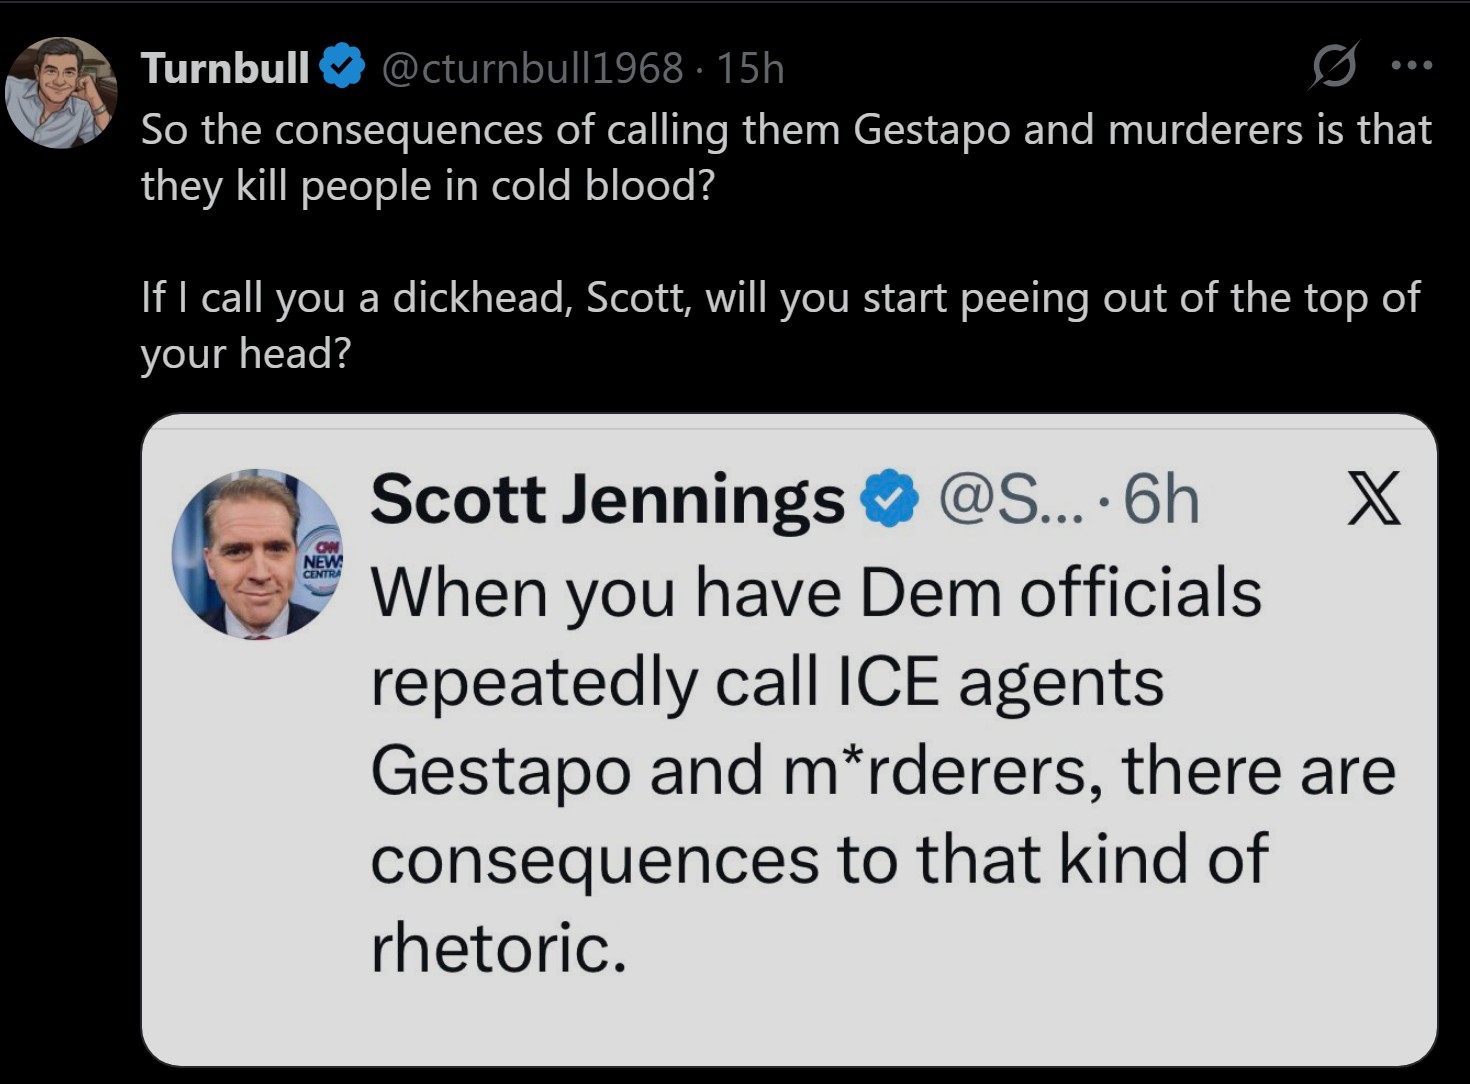Click the 15h post timestamp
The image size is (1470, 1084).
click(x=750, y=68)
